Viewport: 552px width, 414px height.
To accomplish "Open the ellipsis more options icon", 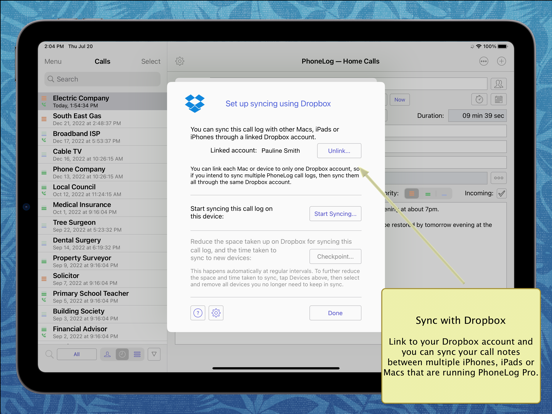I will click(484, 61).
